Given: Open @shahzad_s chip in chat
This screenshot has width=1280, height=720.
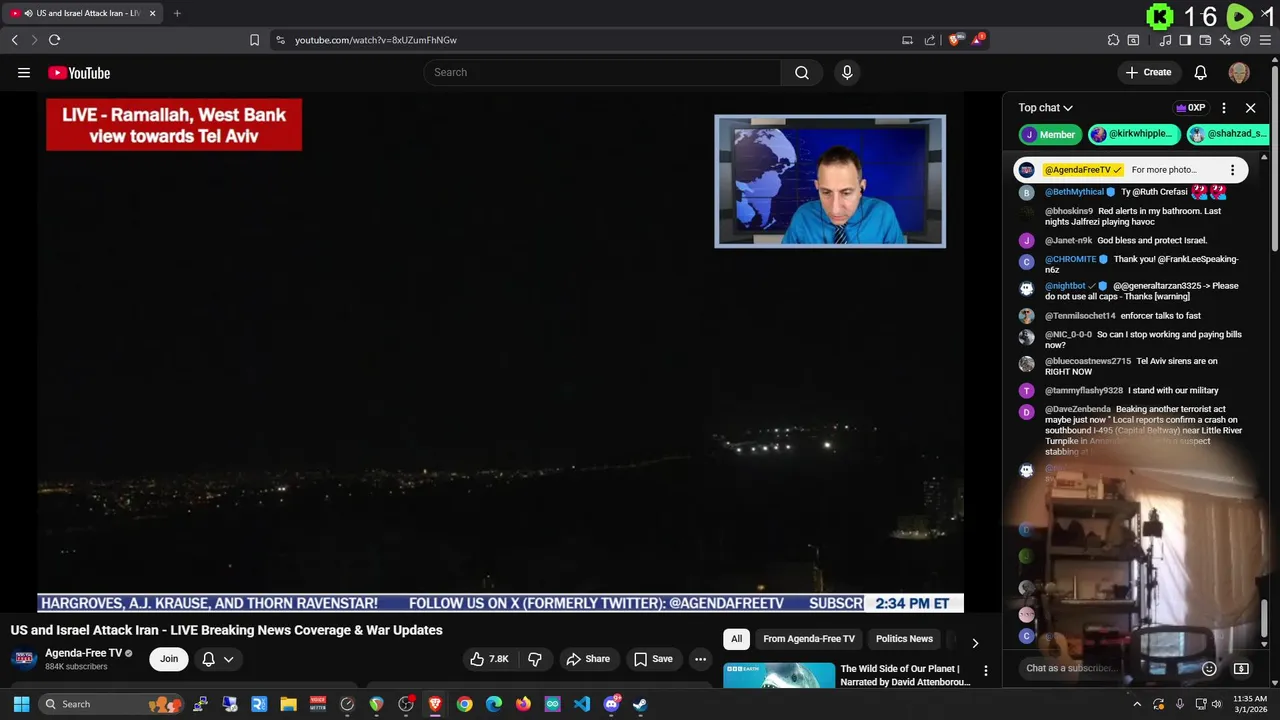Looking at the screenshot, I should 1227,134.
